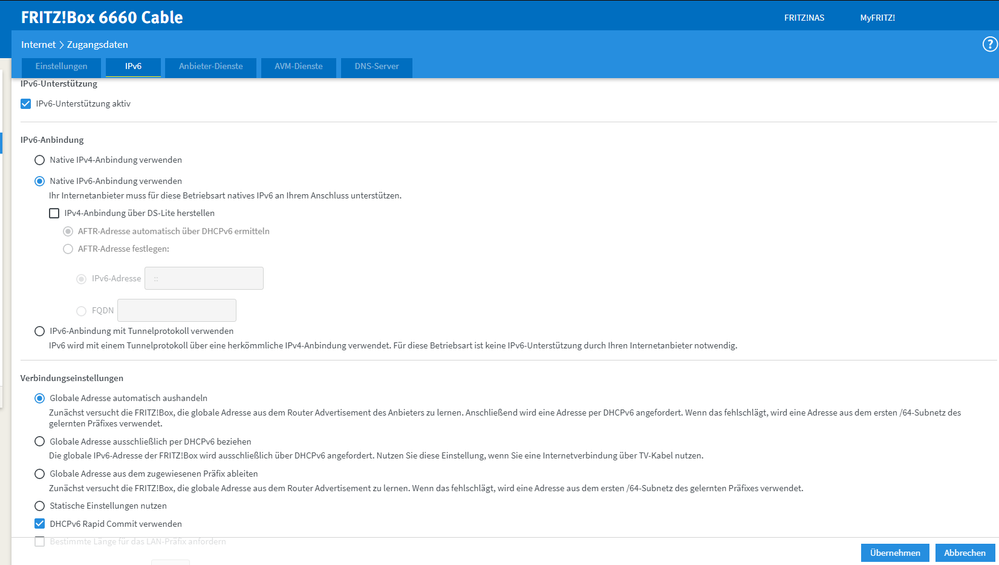Open the help question mark icon
This screenshot has width=999, height=565.
(x=989, y=44)
